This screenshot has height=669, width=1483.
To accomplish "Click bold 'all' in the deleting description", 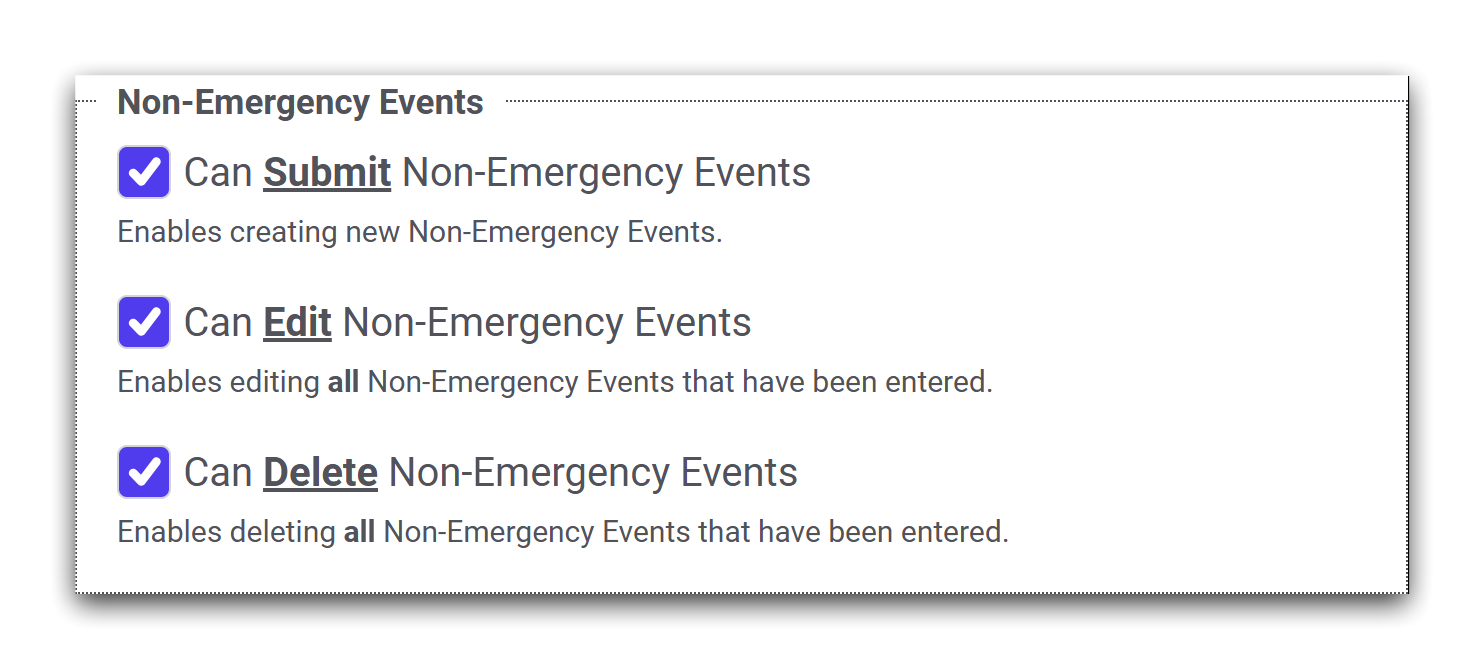I will 359,532.
